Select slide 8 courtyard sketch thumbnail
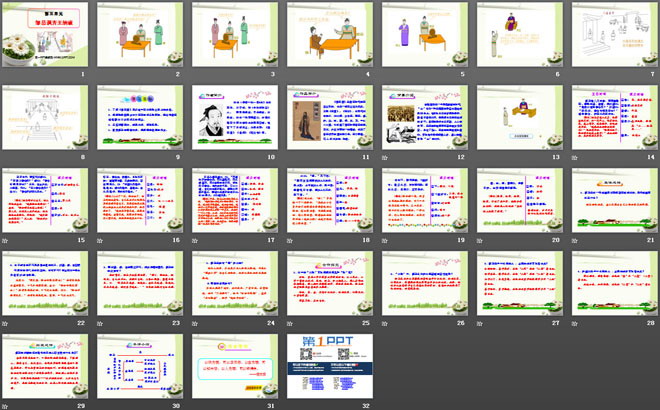Screen dimensions: 660x410 45,117
